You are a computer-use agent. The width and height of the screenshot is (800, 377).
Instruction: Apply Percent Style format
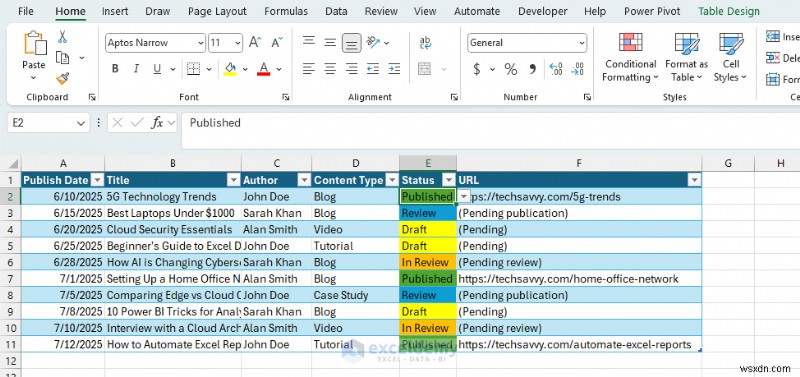point(511,69)
